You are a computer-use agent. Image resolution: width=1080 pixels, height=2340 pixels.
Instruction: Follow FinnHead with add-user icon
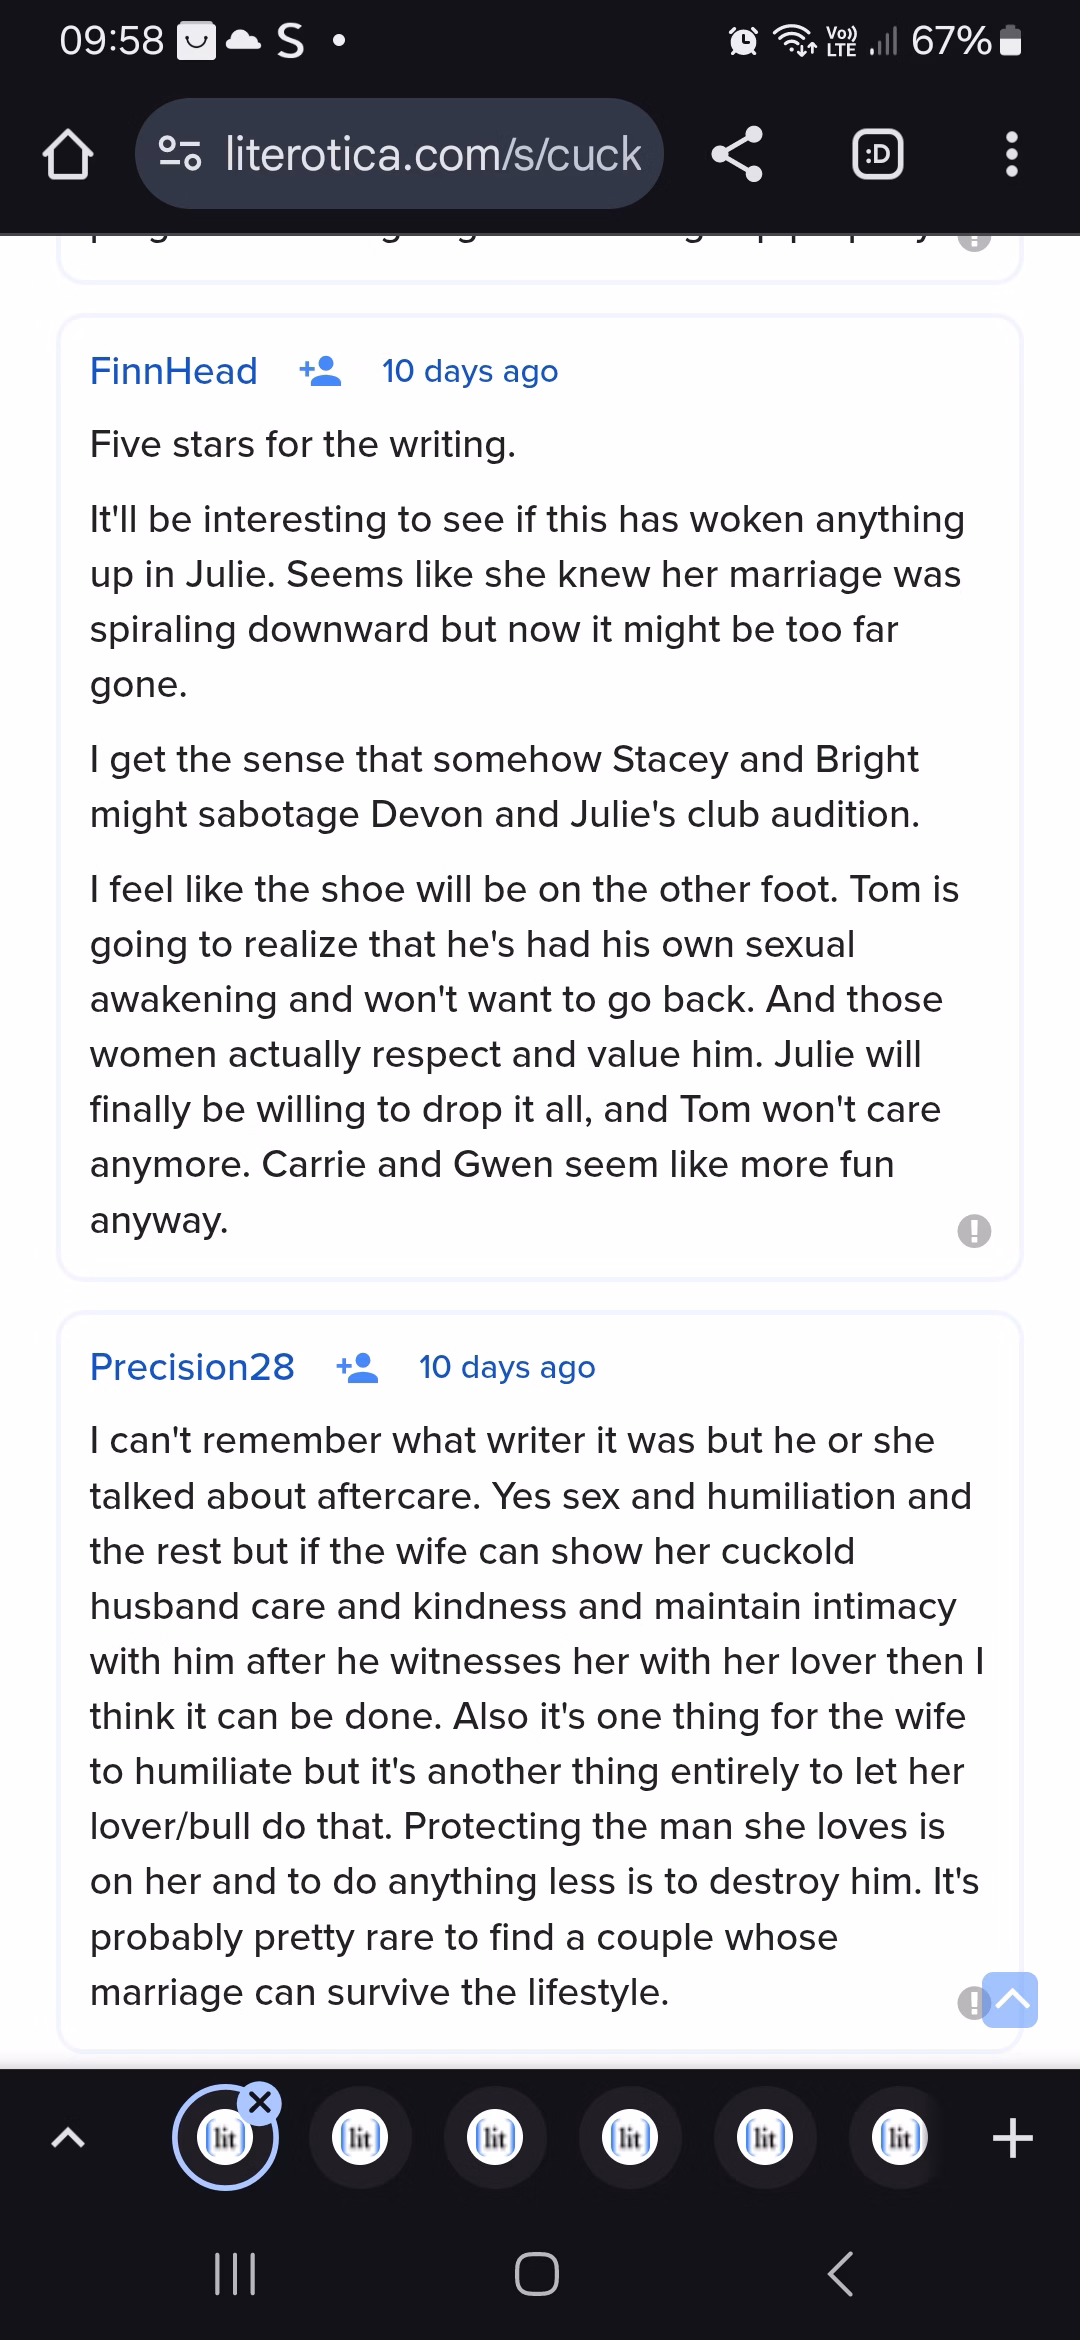pos(320,371)
